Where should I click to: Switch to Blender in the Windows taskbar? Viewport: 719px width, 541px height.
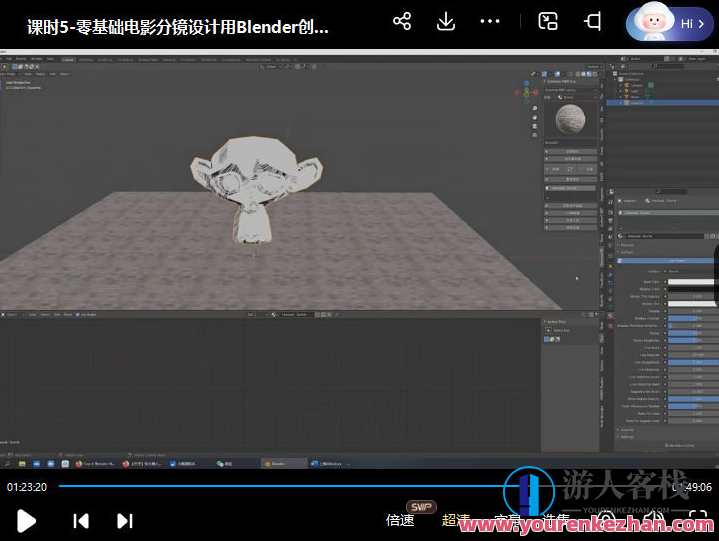pos(283,464)
